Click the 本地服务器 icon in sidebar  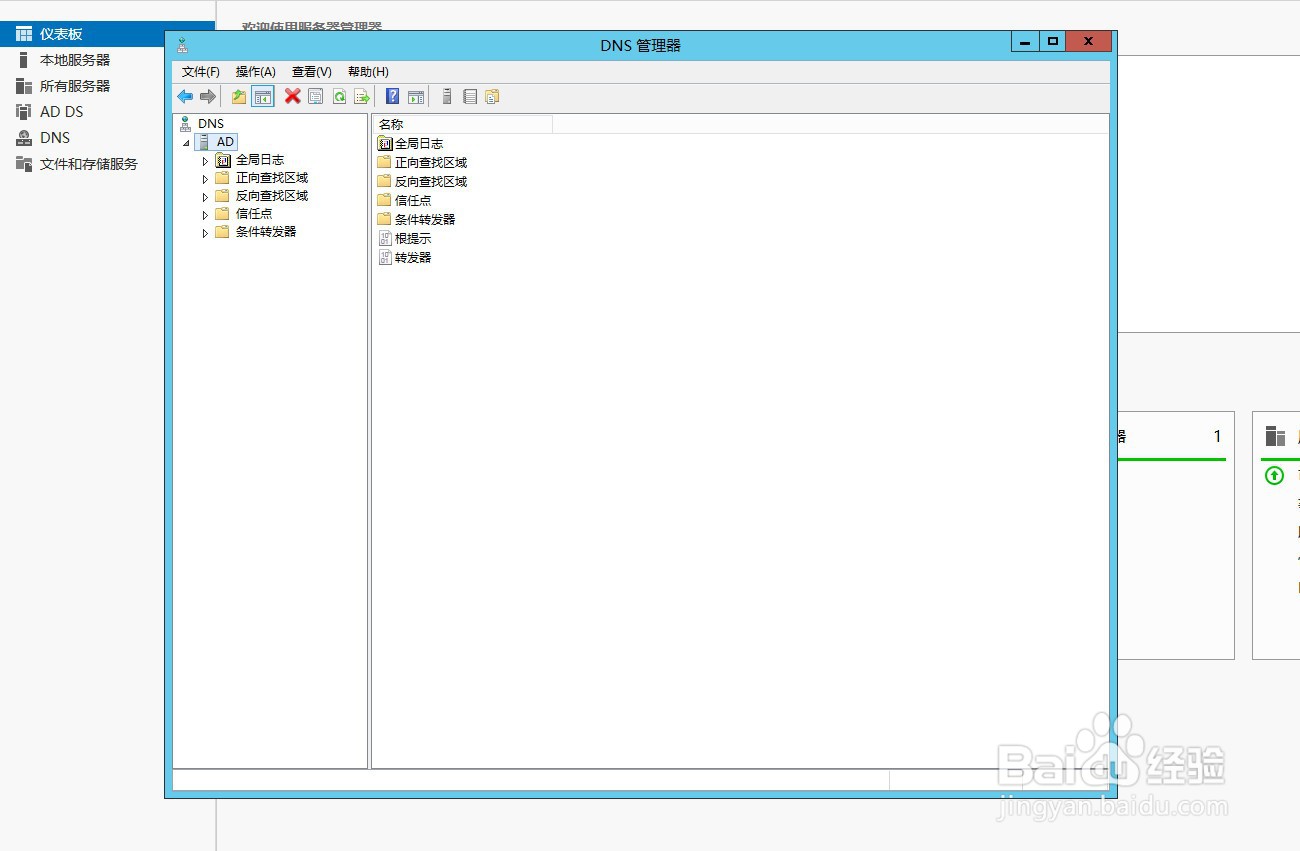pos(24,60)
